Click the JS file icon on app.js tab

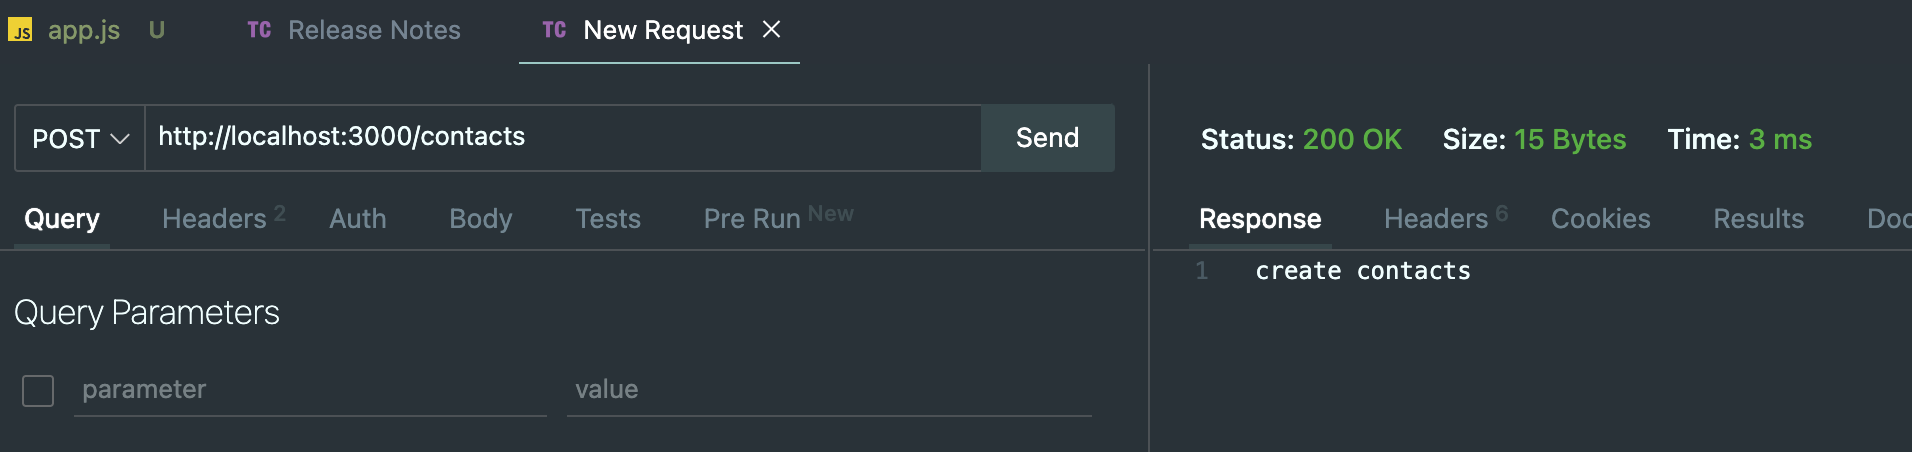click(20, 30)
